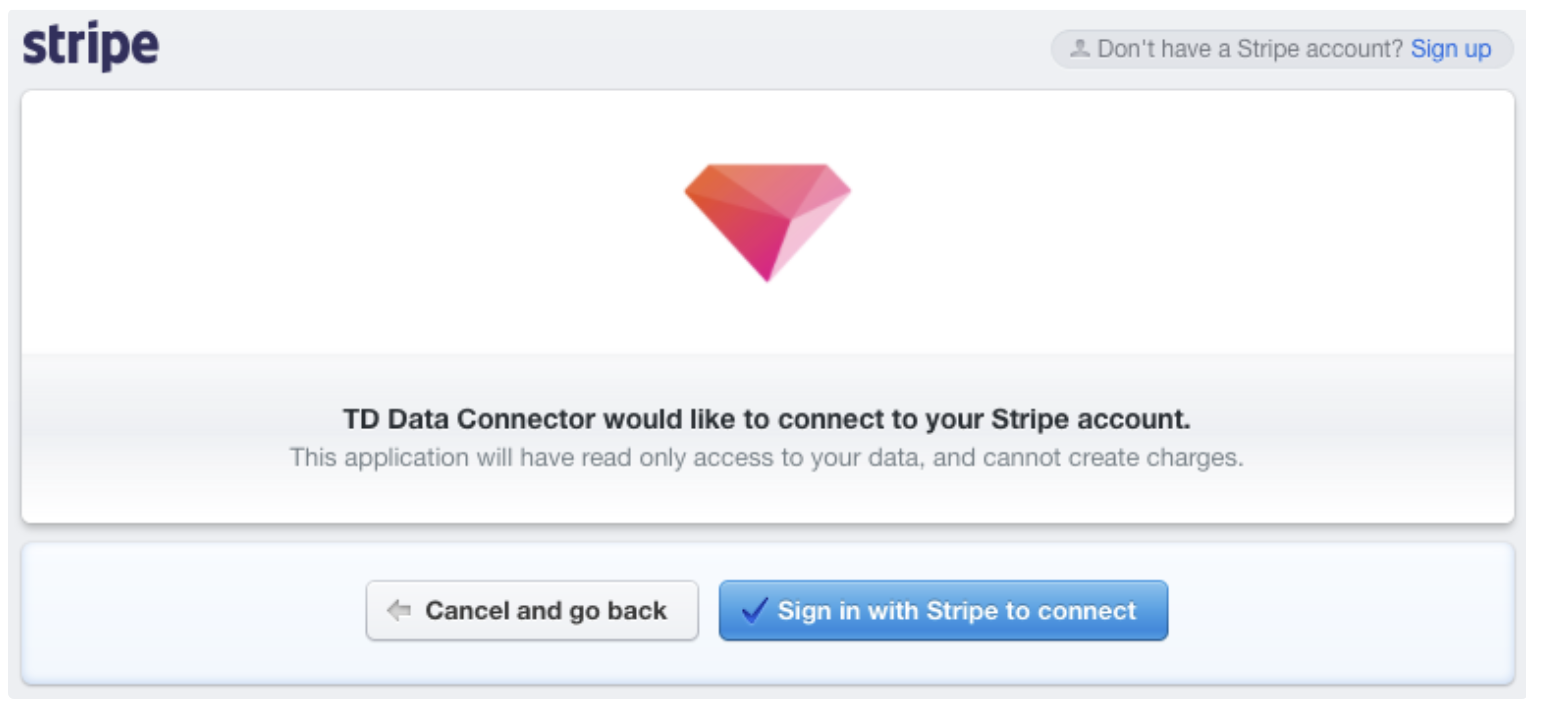
Task: Click the Stripe logo
Action: click(91, 46)
